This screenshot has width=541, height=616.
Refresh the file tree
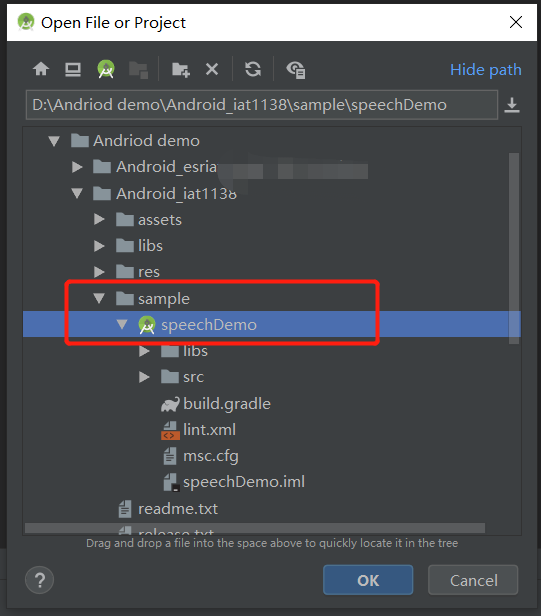point(253,69)
